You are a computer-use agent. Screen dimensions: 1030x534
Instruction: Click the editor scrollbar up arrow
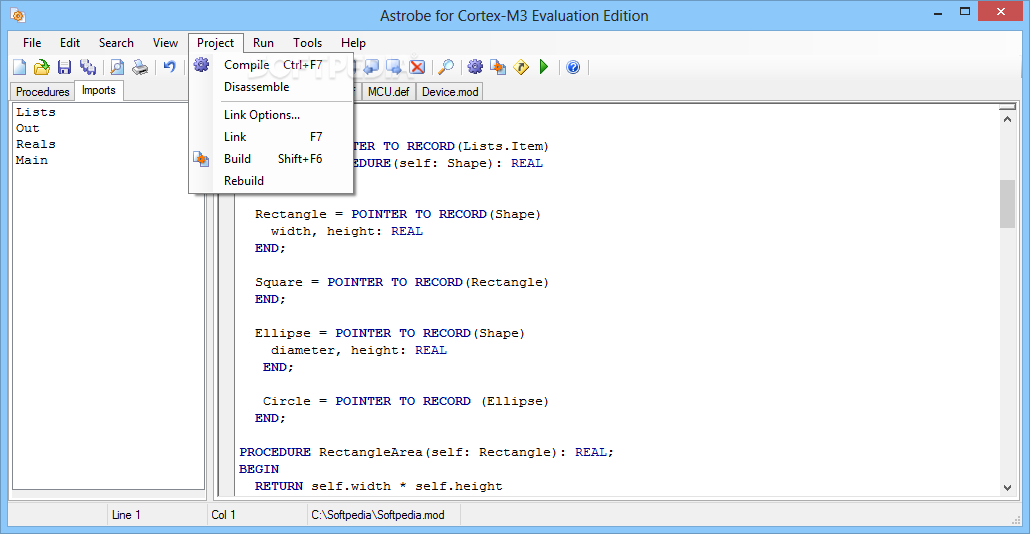pos(1007,120)
